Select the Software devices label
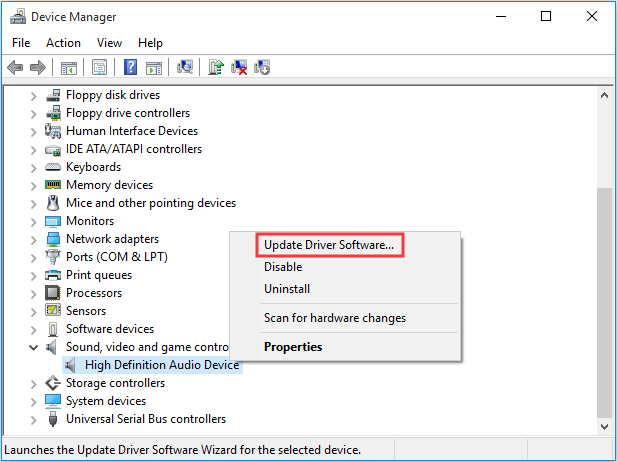 point(110,329)
